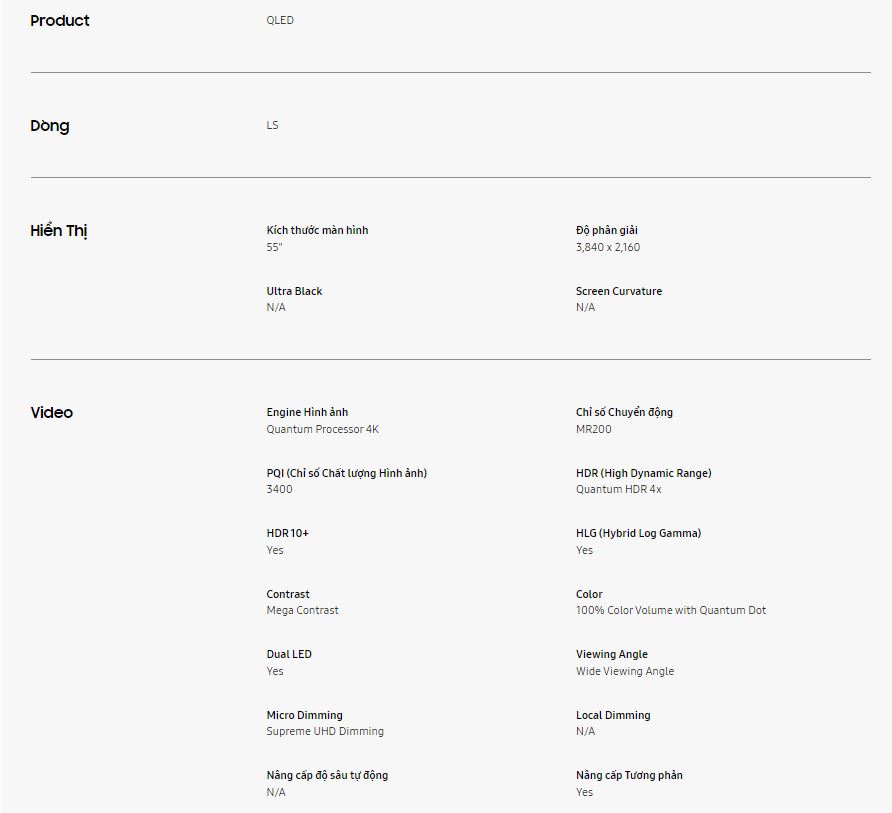Click the Dòng section heading
892x813 pixels.
click(x=50, y=126)
